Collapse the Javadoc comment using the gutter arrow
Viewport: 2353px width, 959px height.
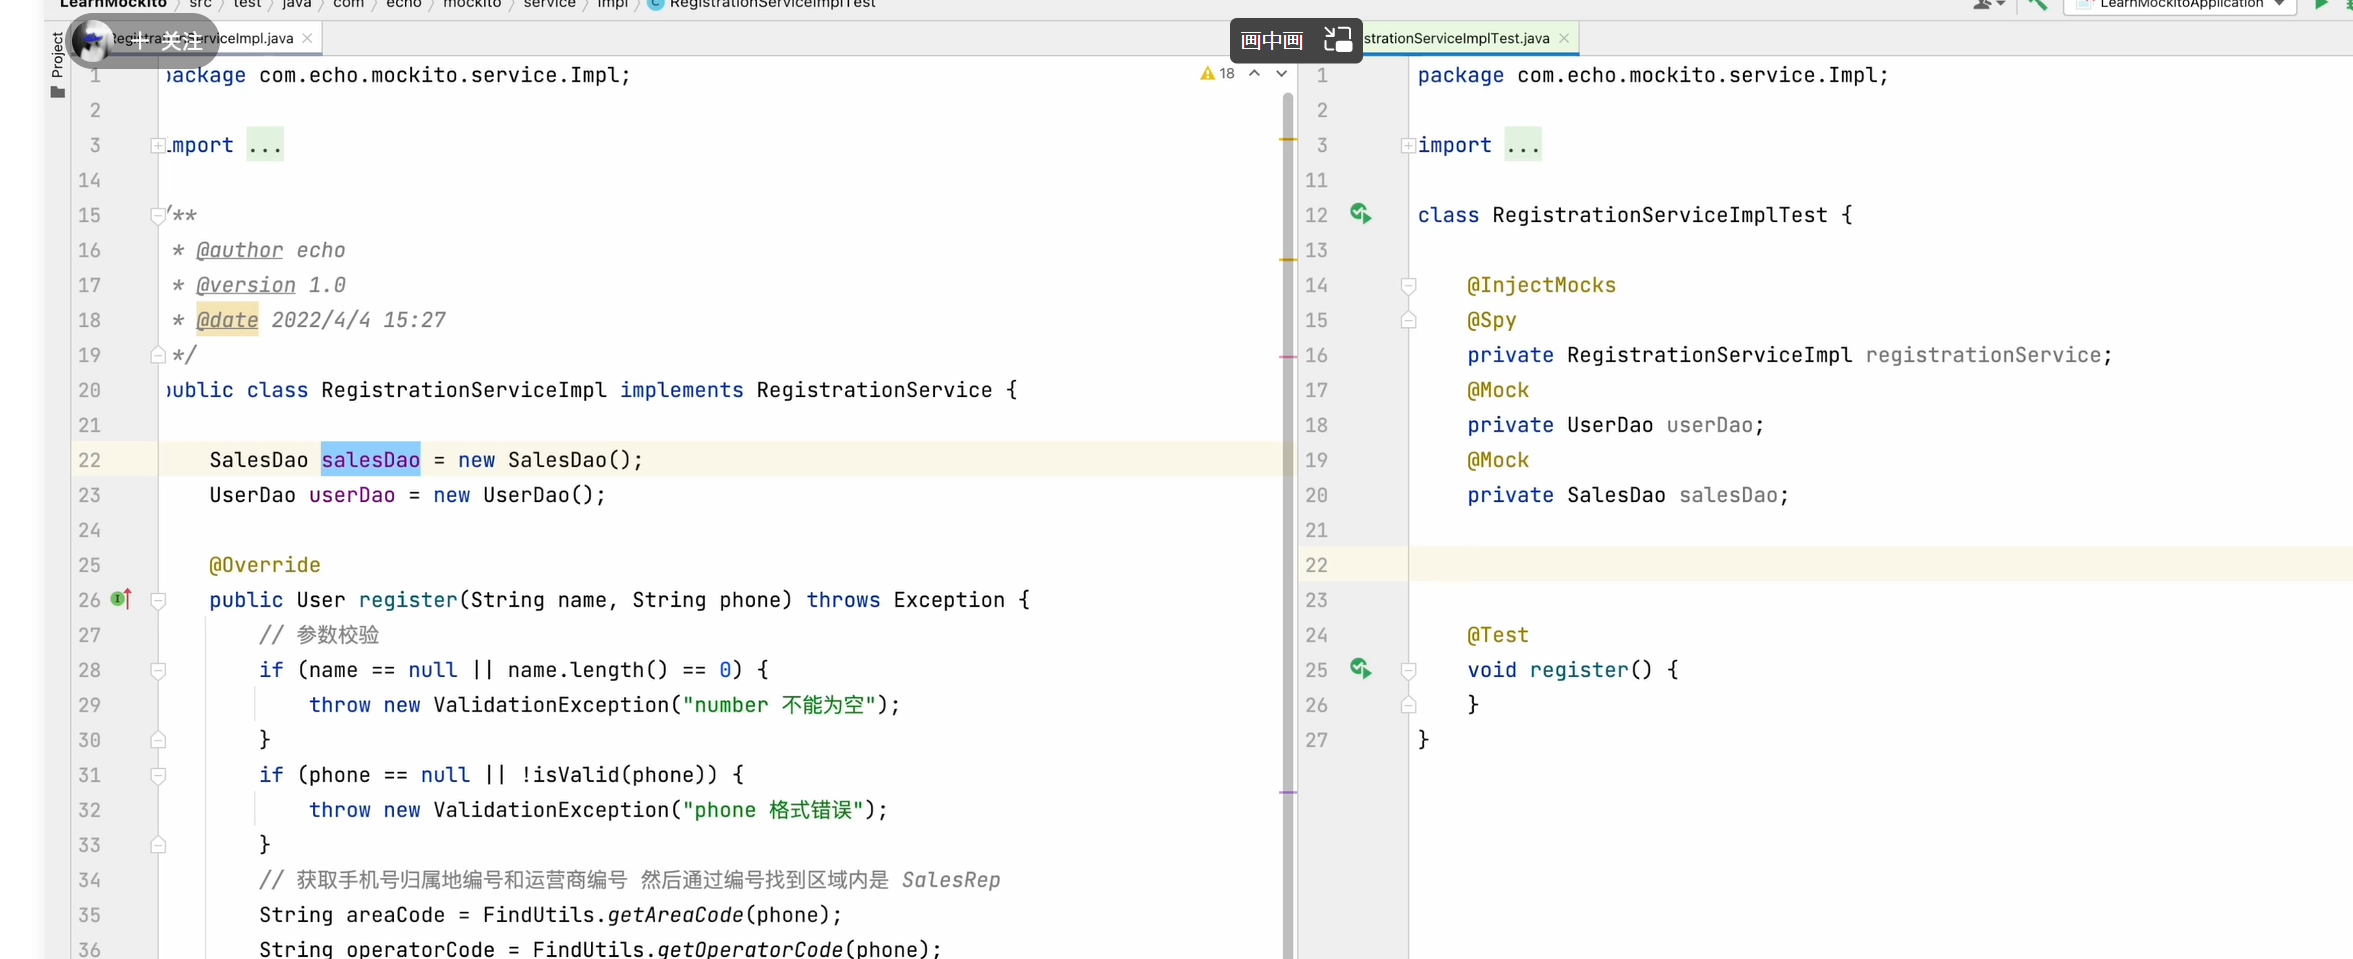click(x=157, y=215)
